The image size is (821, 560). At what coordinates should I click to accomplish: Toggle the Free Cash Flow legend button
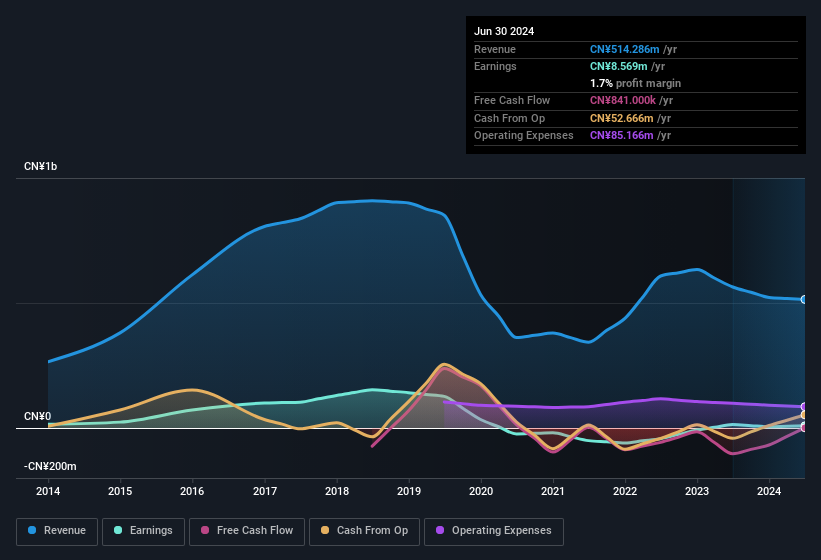click(247, 531)
